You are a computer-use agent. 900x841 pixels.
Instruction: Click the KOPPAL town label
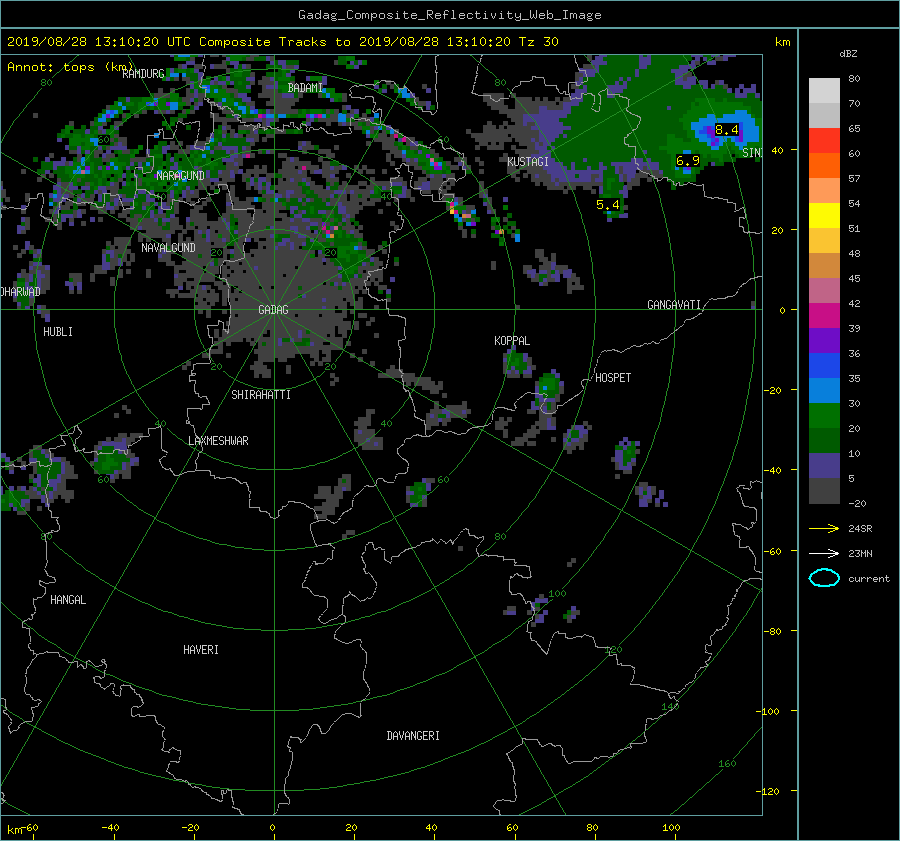coord(511,341)
